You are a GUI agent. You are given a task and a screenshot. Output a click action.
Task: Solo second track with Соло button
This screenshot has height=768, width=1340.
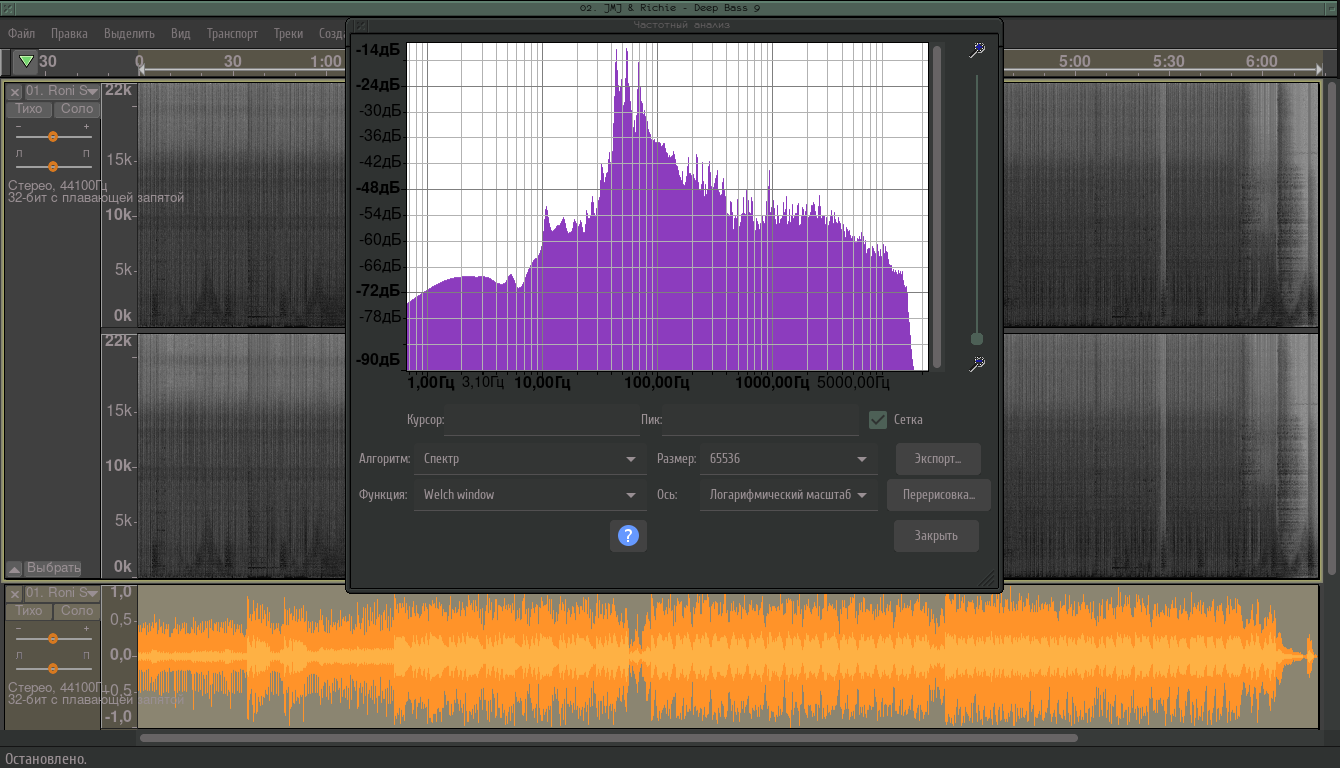pos(77,611)
